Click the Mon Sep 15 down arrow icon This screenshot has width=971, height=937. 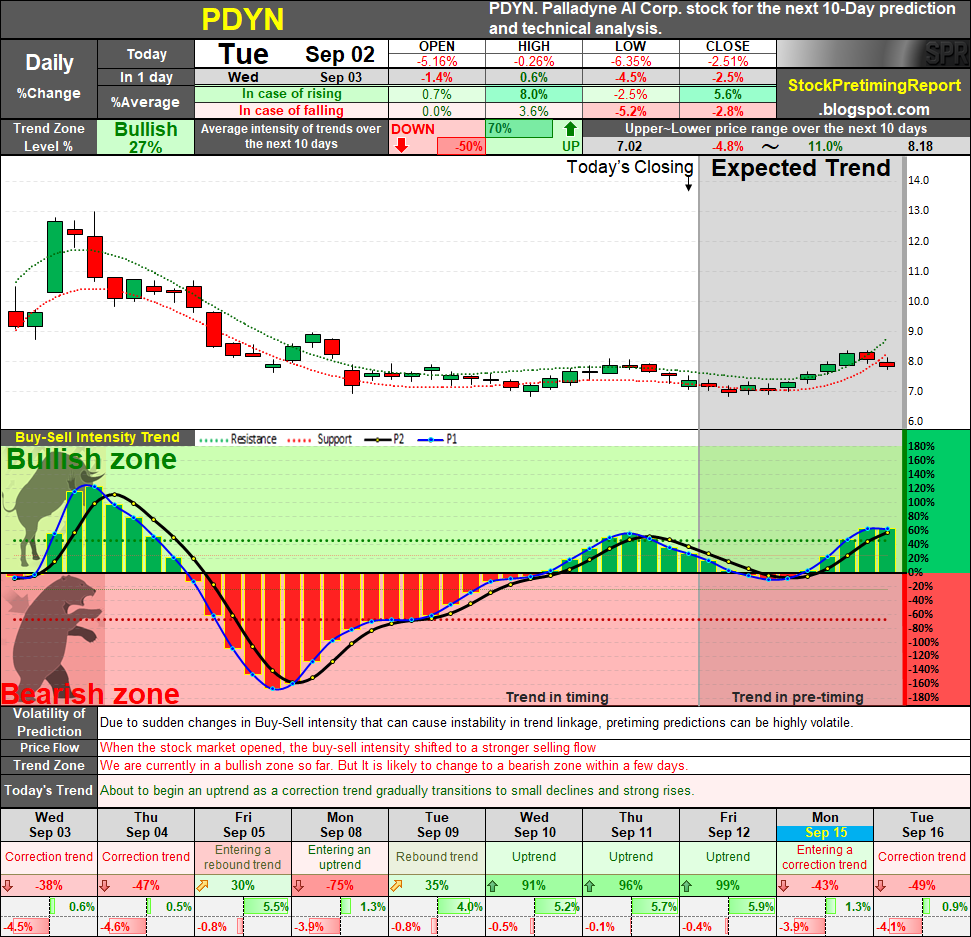pos(783,886)
